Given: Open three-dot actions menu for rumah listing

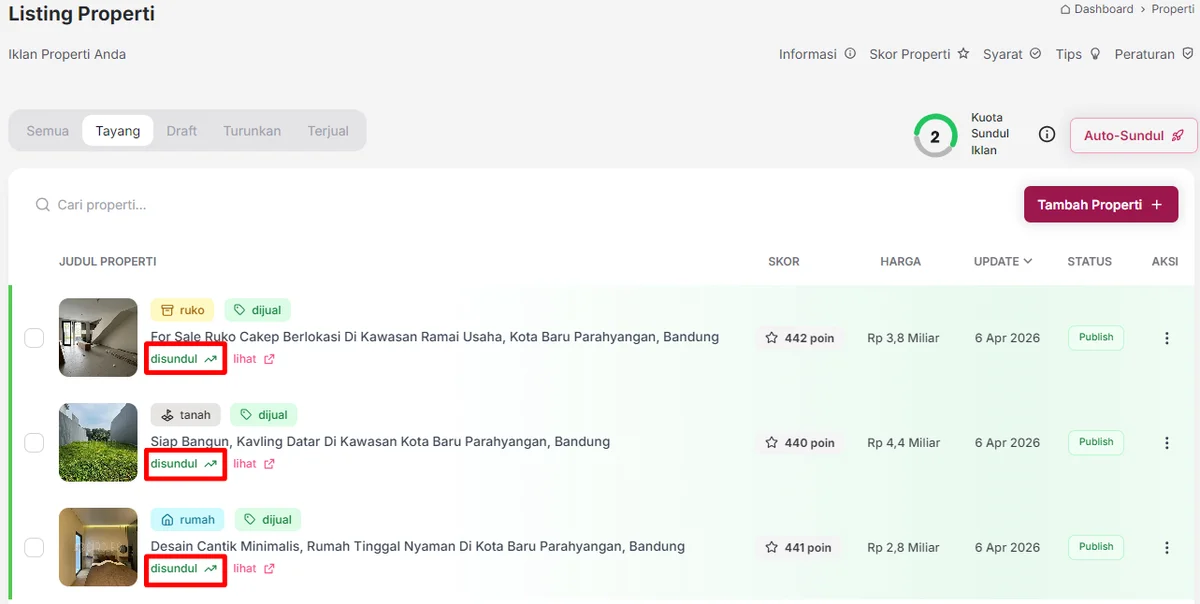Looking at the screenshot, I should 1166,548.
